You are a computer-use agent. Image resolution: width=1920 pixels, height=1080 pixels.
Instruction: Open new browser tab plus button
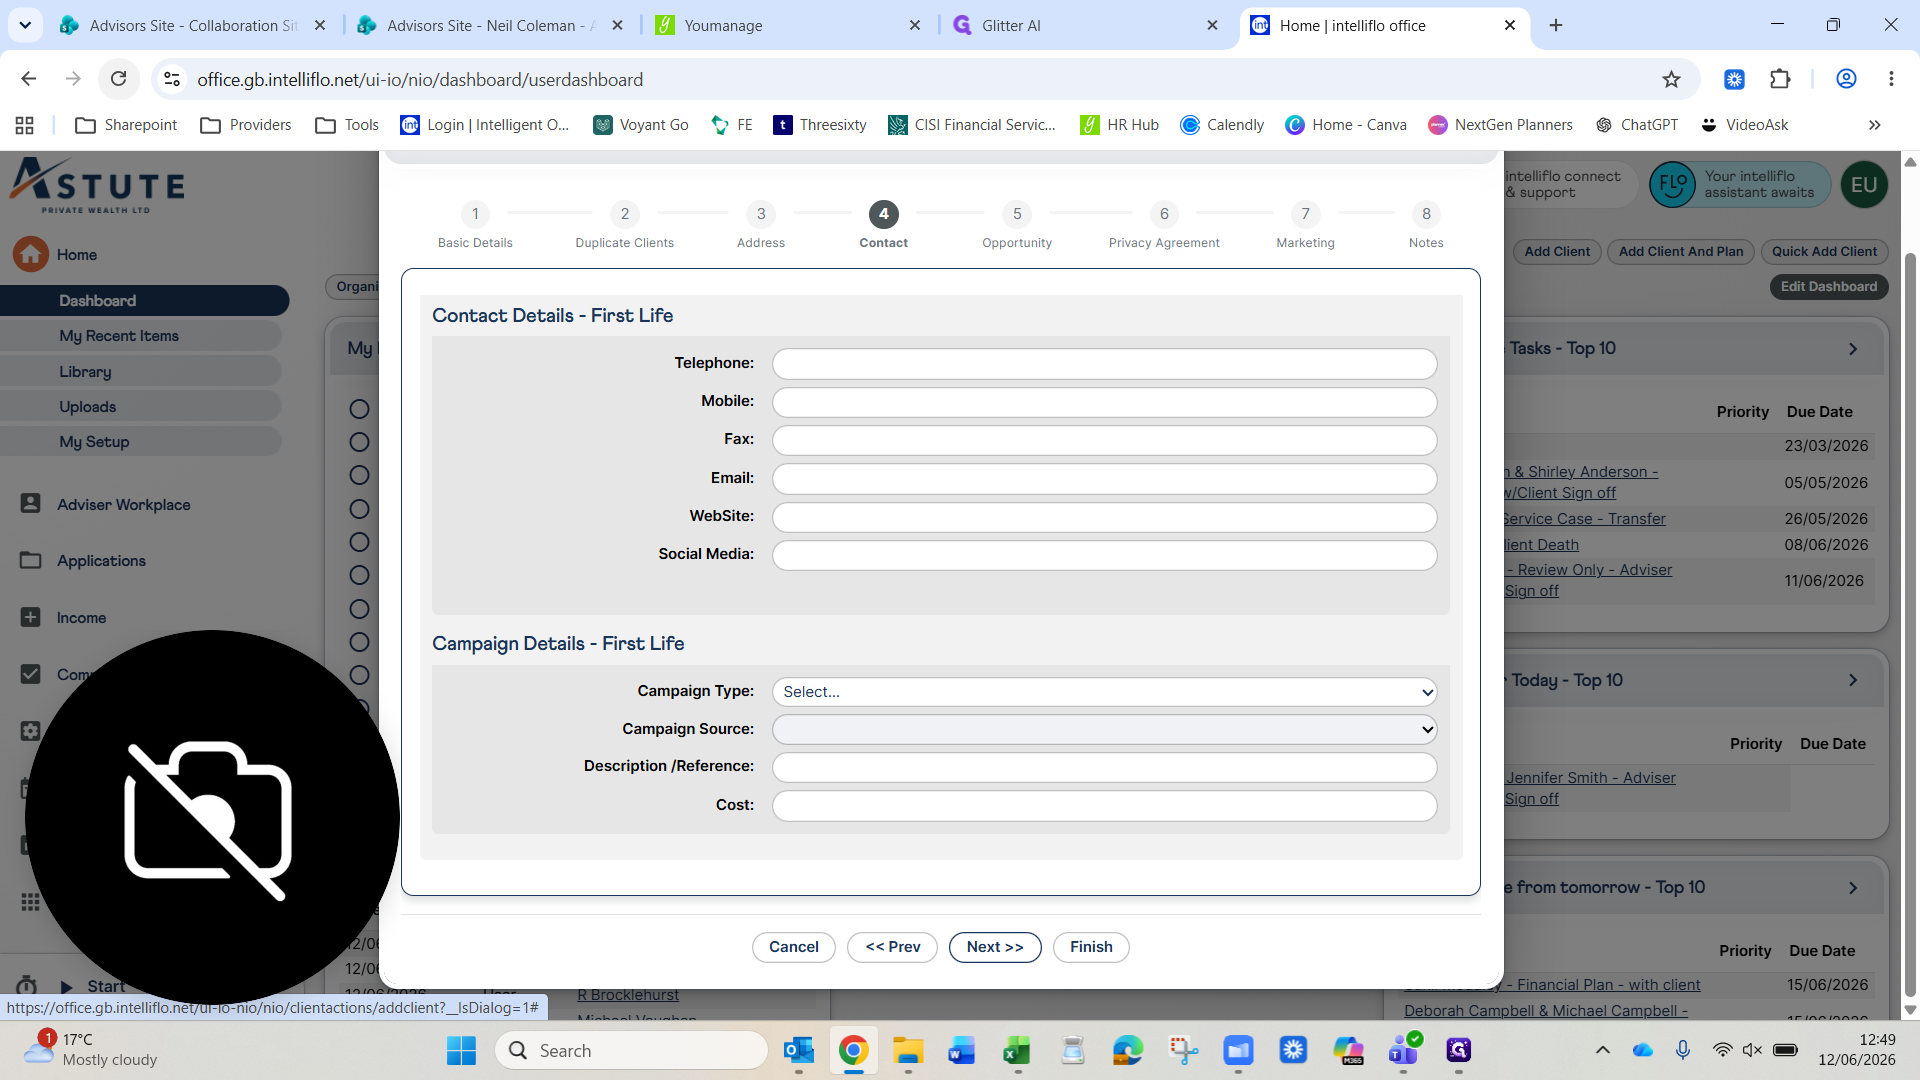(x=1556, y=25)
